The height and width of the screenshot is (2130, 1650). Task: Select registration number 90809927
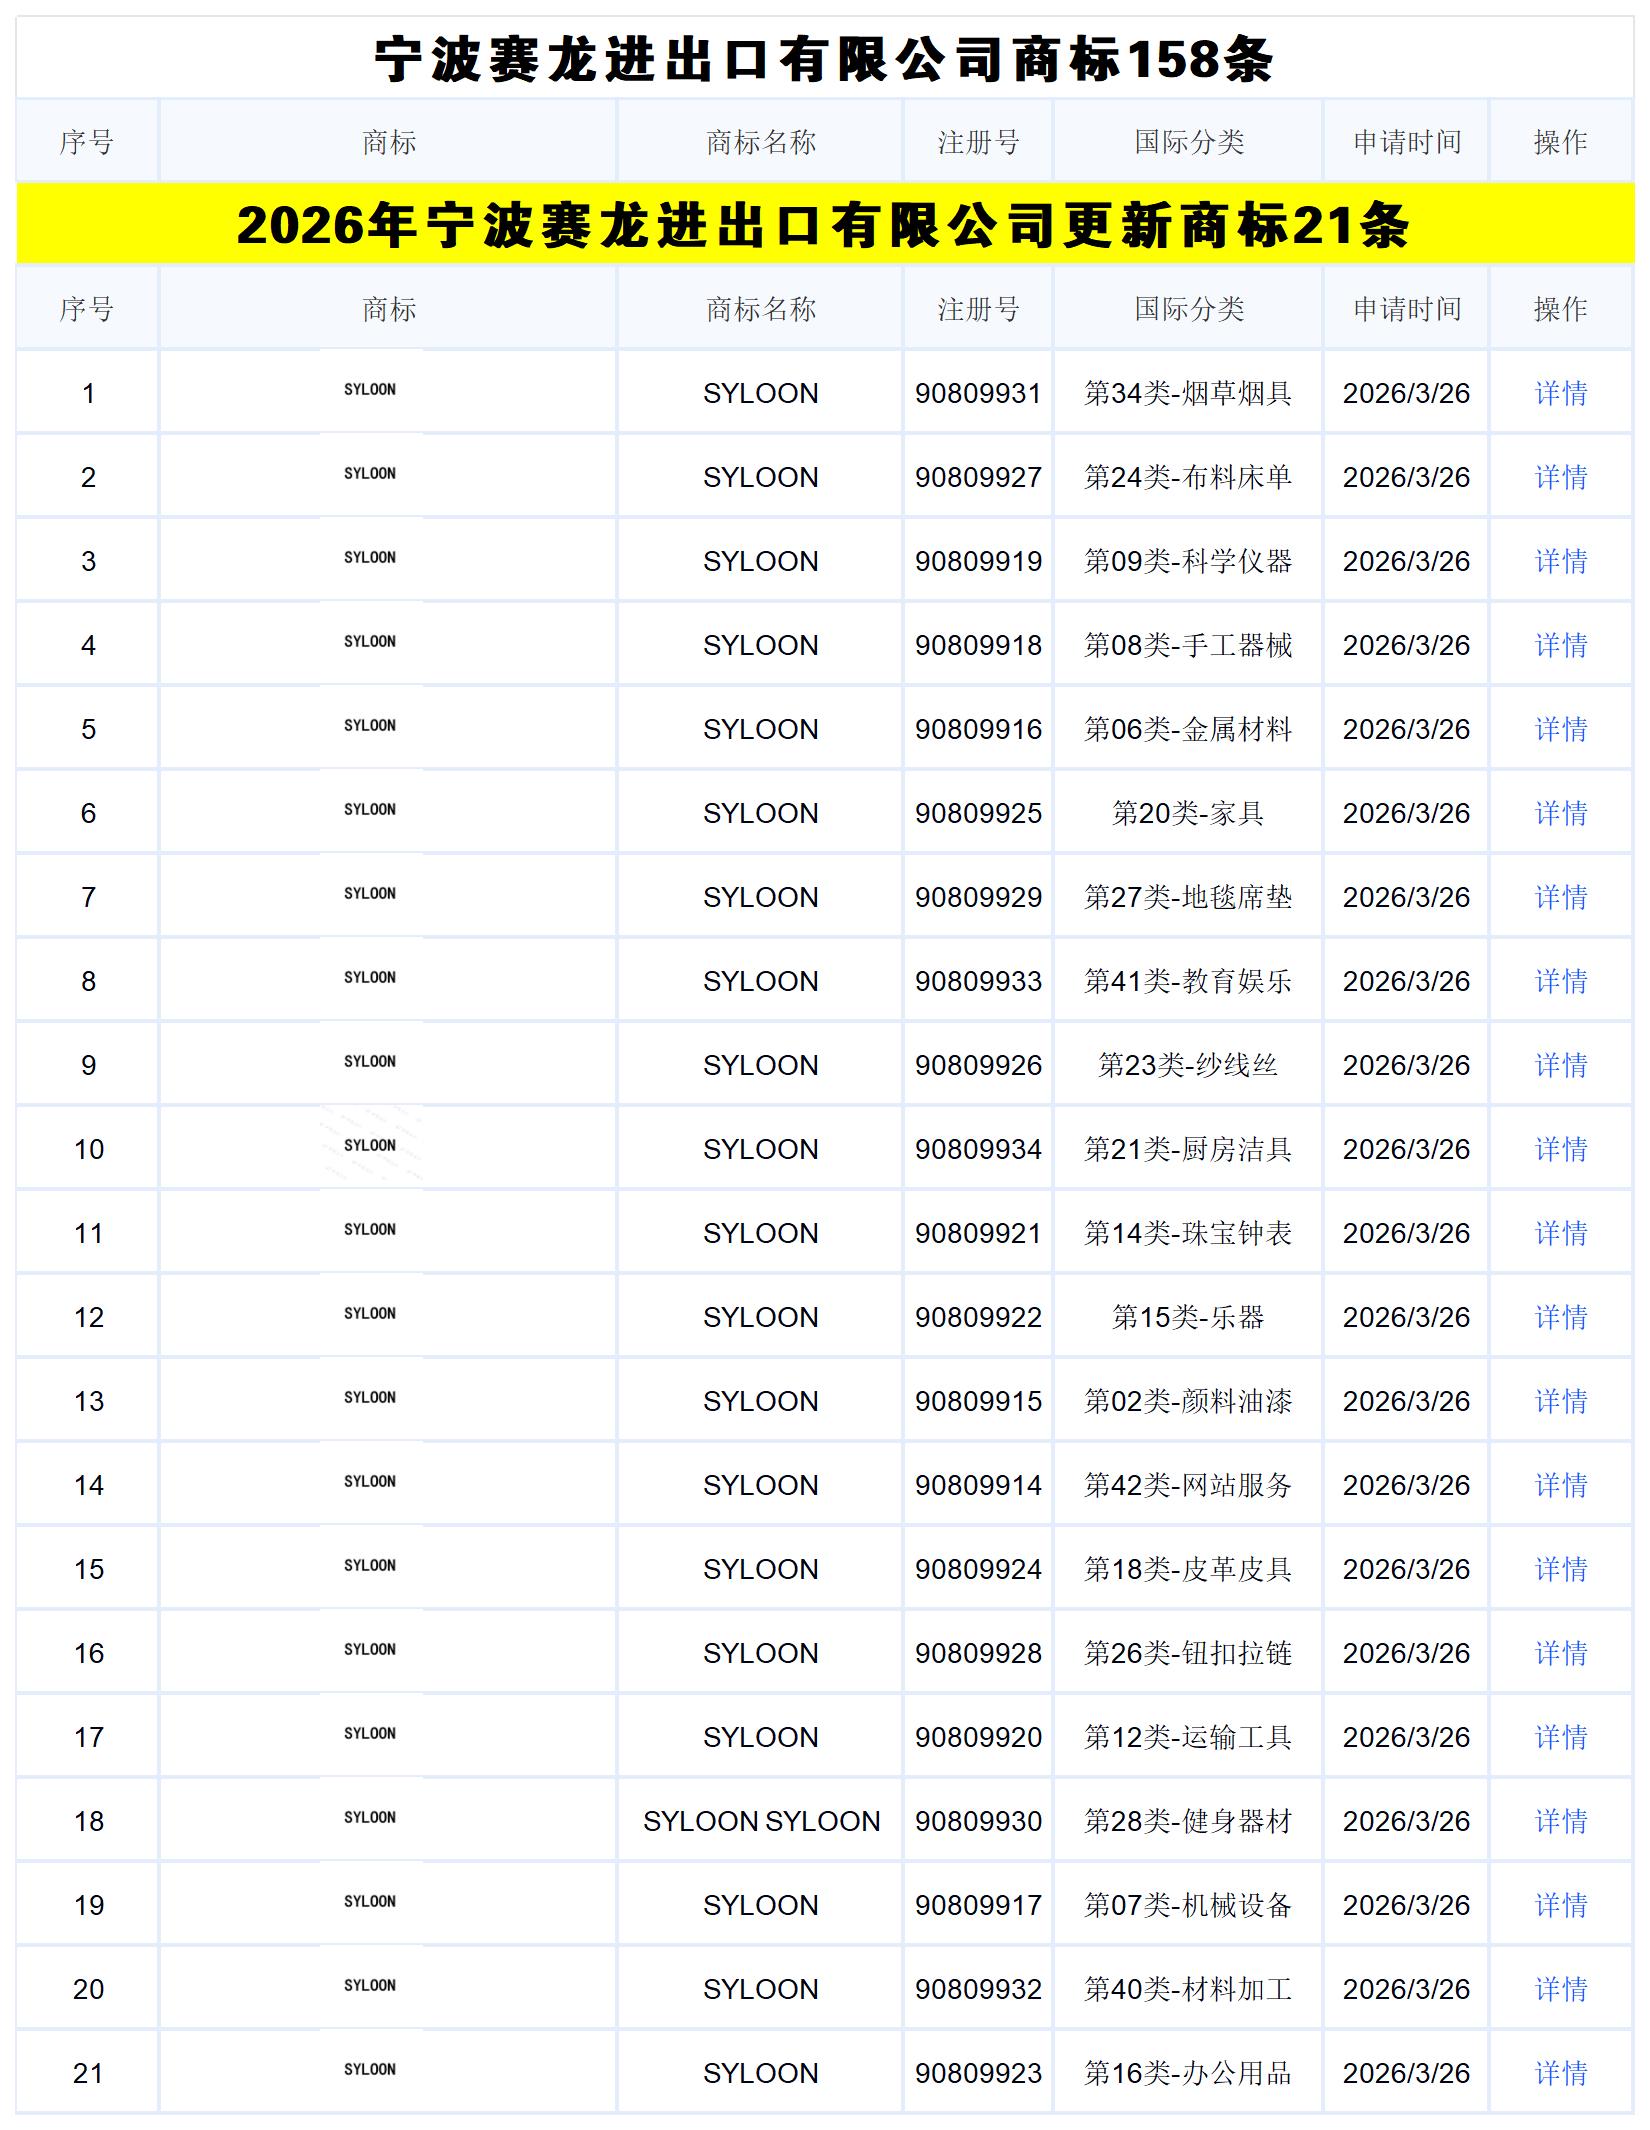pyautogui.click(x=978, y=477)
